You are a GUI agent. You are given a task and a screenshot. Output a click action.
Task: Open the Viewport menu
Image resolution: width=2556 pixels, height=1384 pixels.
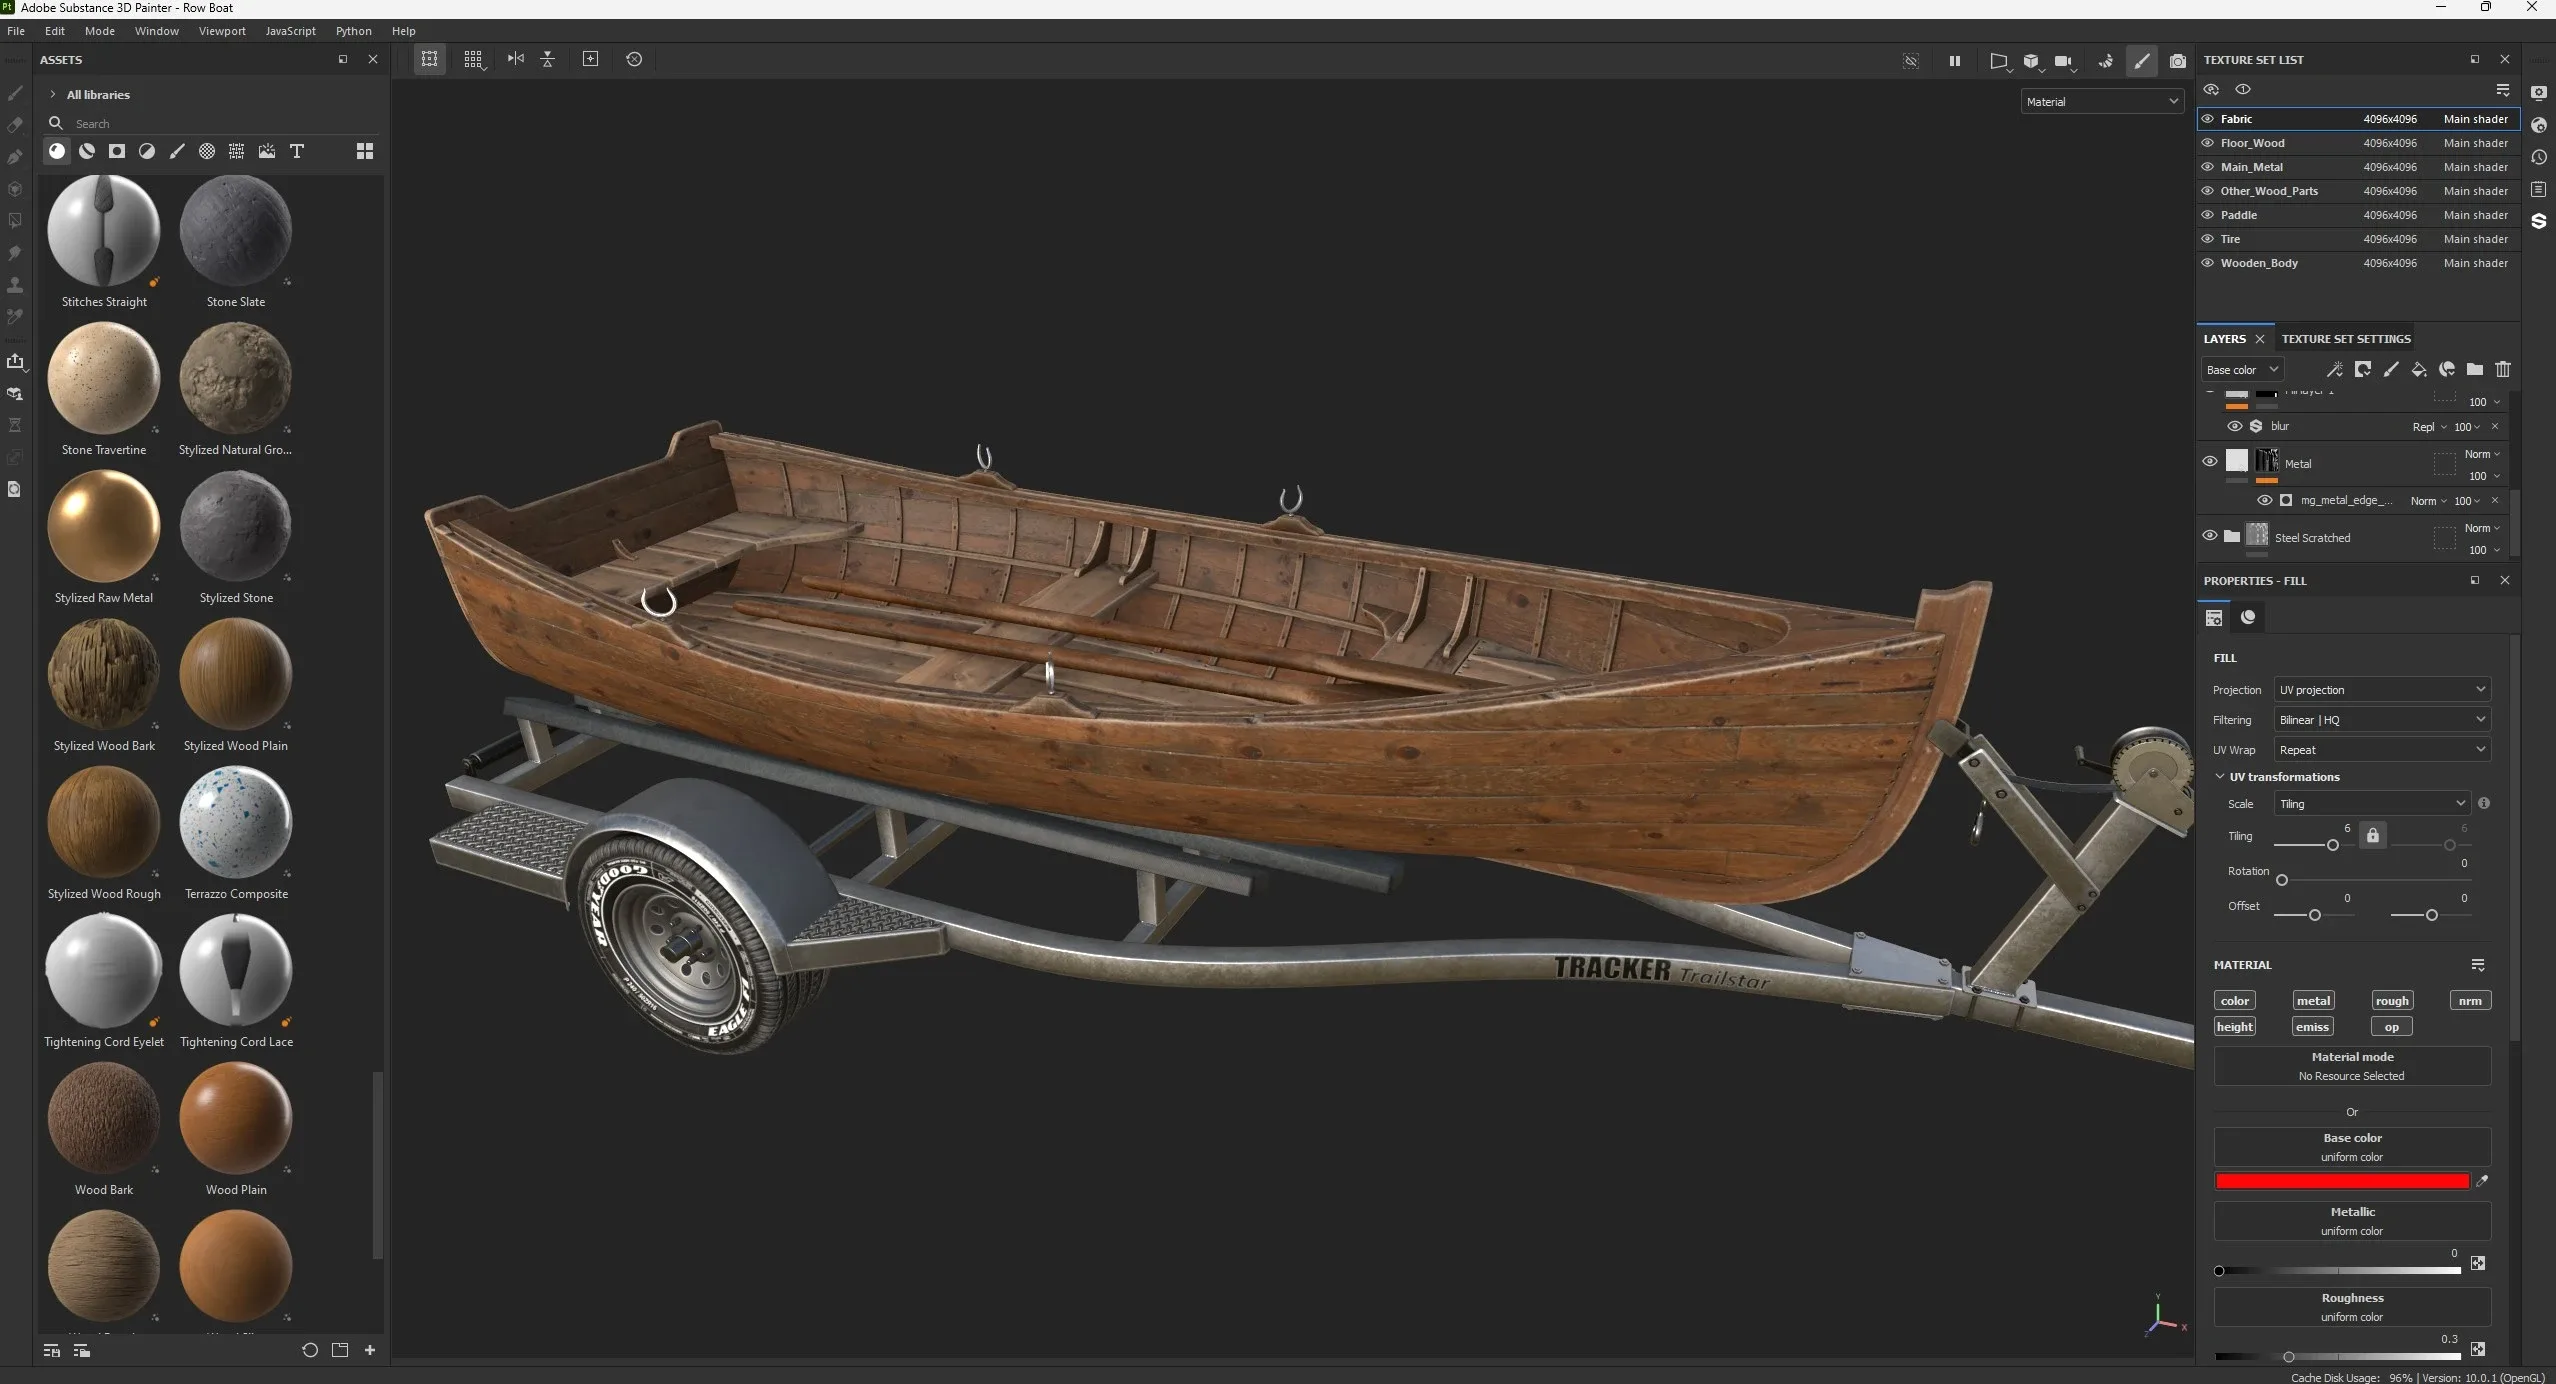[221, 31]
